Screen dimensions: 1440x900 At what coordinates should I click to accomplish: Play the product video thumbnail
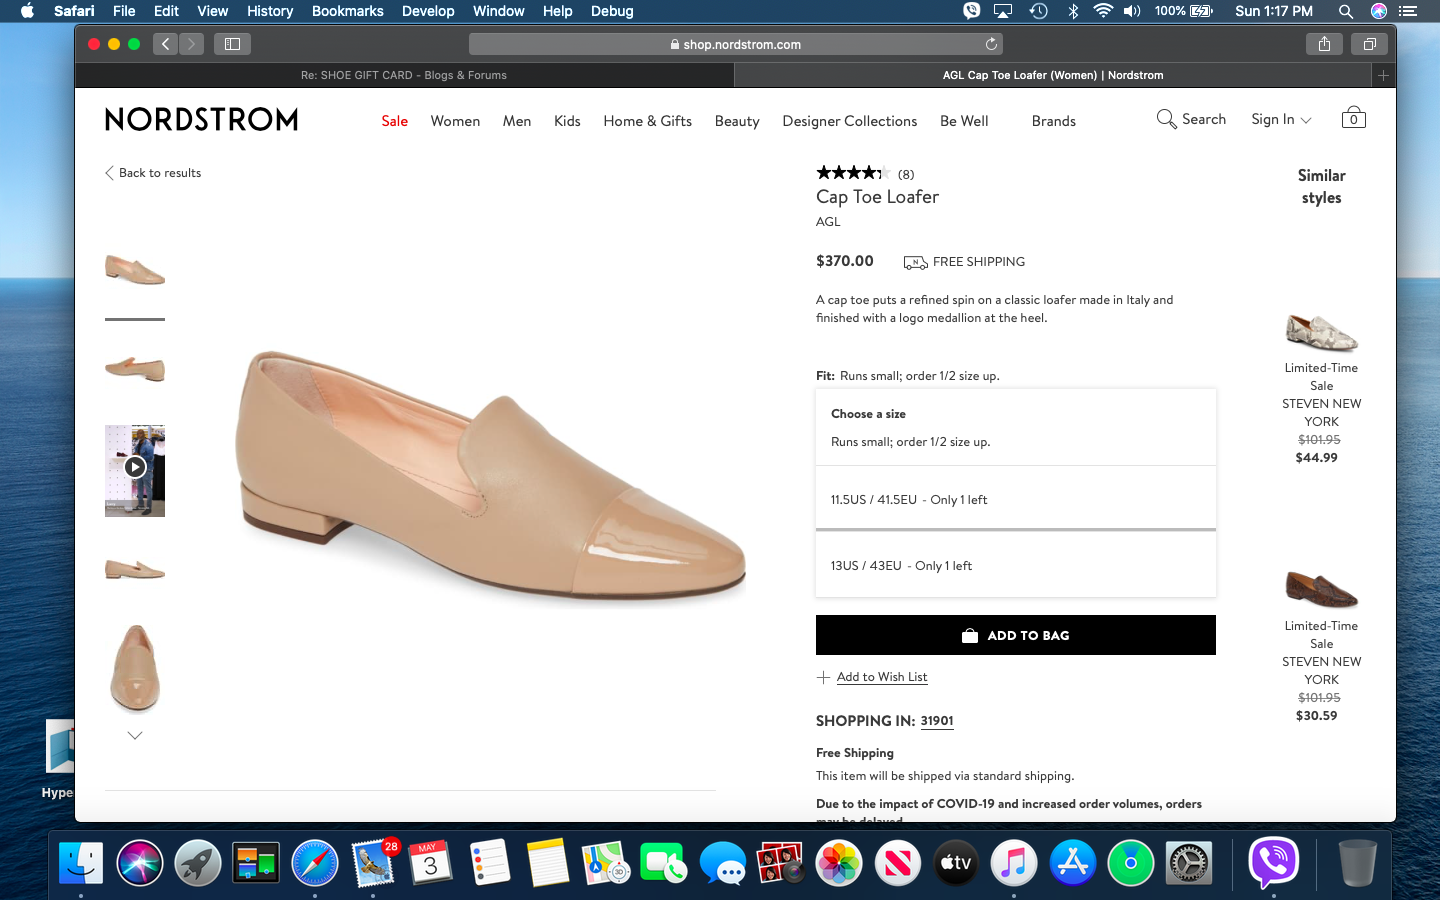coord(135,467)
